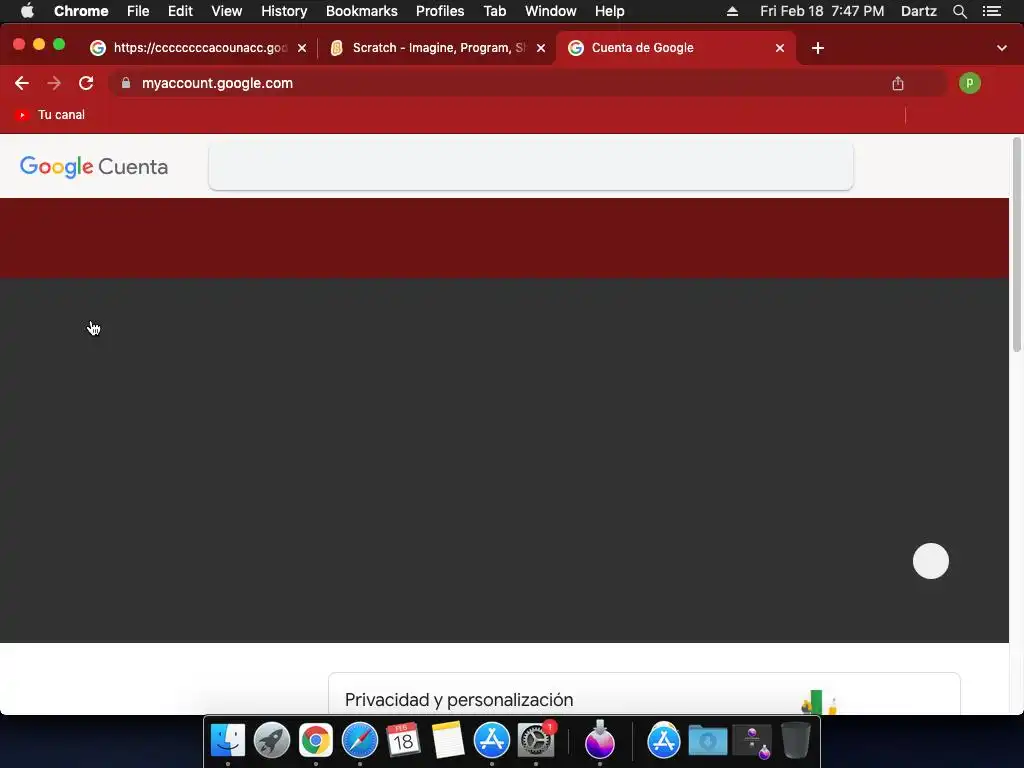The width and height of the screenshot is (1024, 768).
Task: Go back using the browser back arrow
Action: [x=22, y=83]
